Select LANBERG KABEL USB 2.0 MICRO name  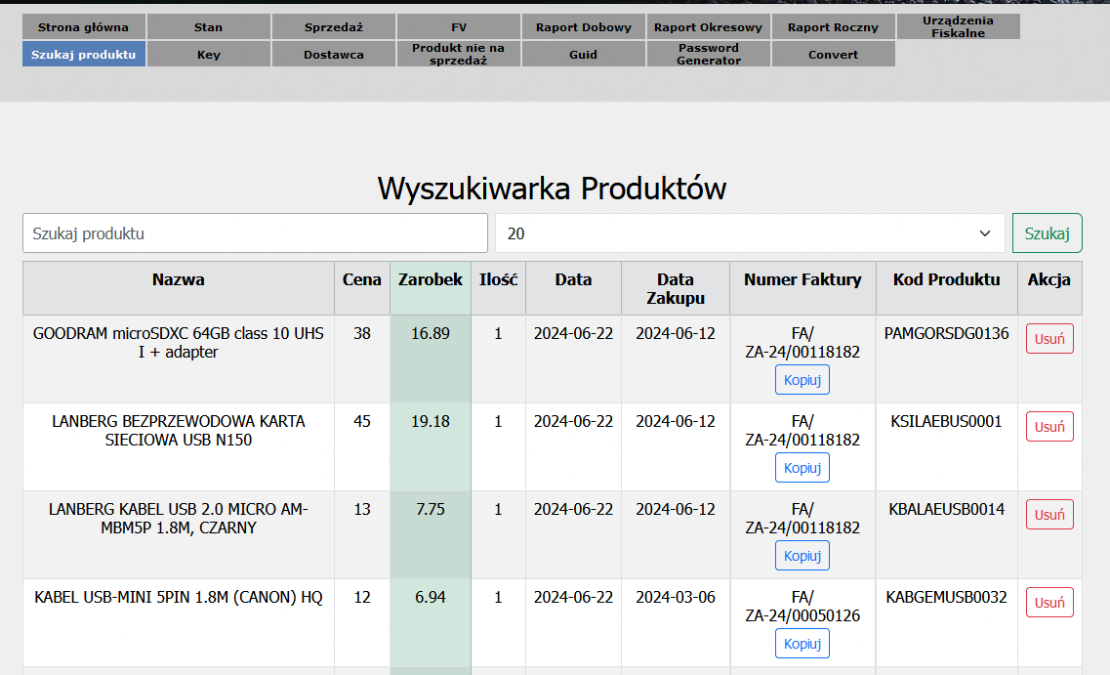tap(178, 518)
